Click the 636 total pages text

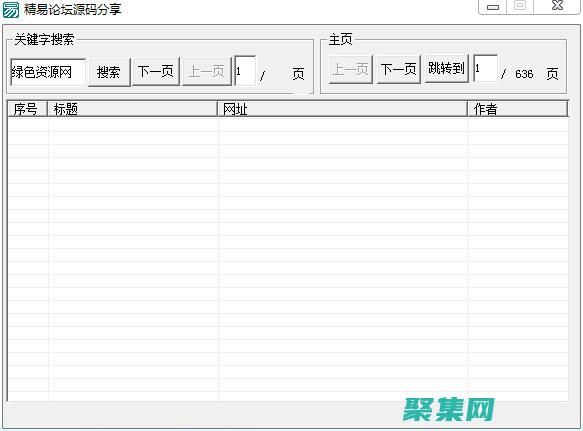click(524, 74)
